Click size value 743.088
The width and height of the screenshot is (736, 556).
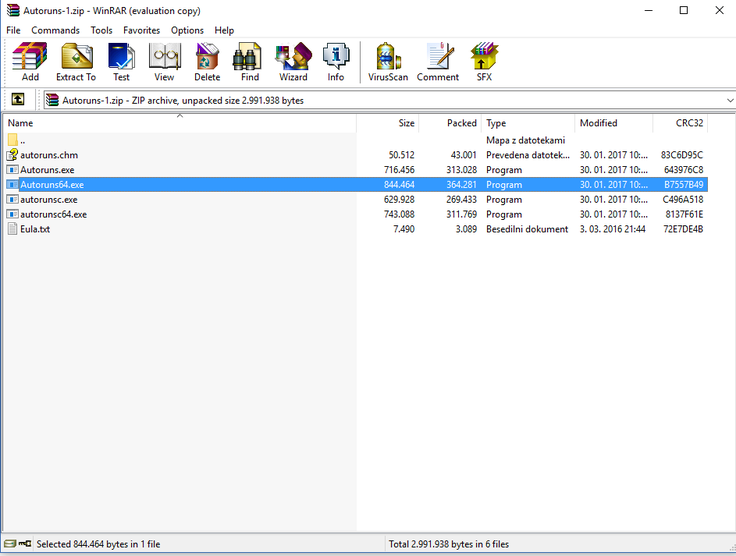pyautogui.click(x=399, y=214)
